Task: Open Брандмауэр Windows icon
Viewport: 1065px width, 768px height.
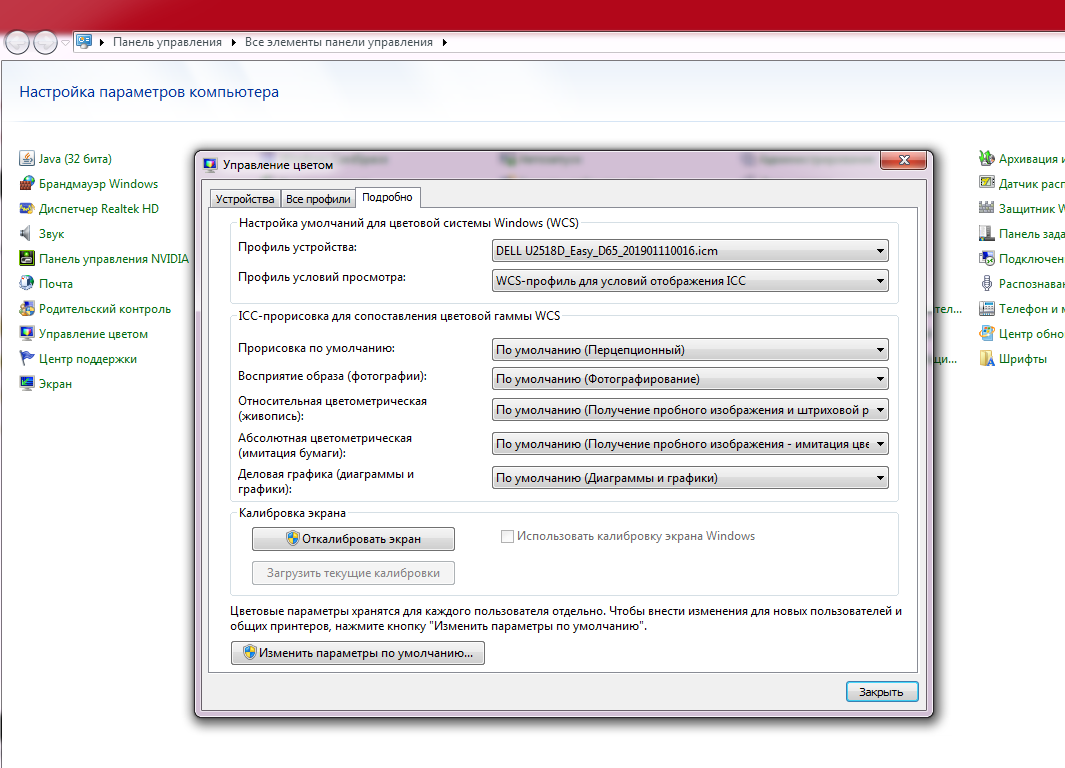Action: pos(27,184)
